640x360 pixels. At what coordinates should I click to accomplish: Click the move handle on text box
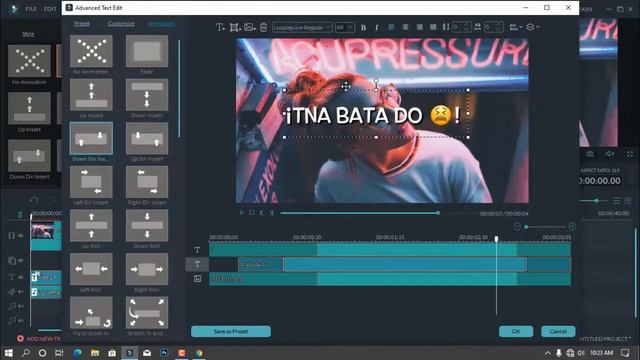346,86
